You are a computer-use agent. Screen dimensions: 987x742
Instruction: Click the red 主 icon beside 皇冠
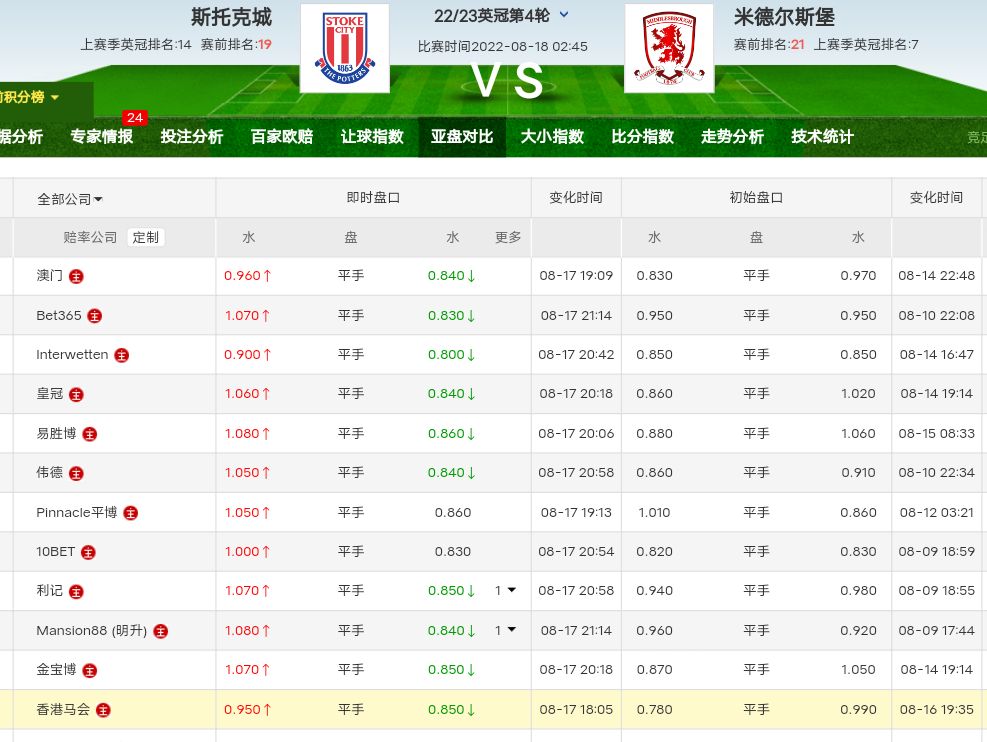[x=76, y=394]
